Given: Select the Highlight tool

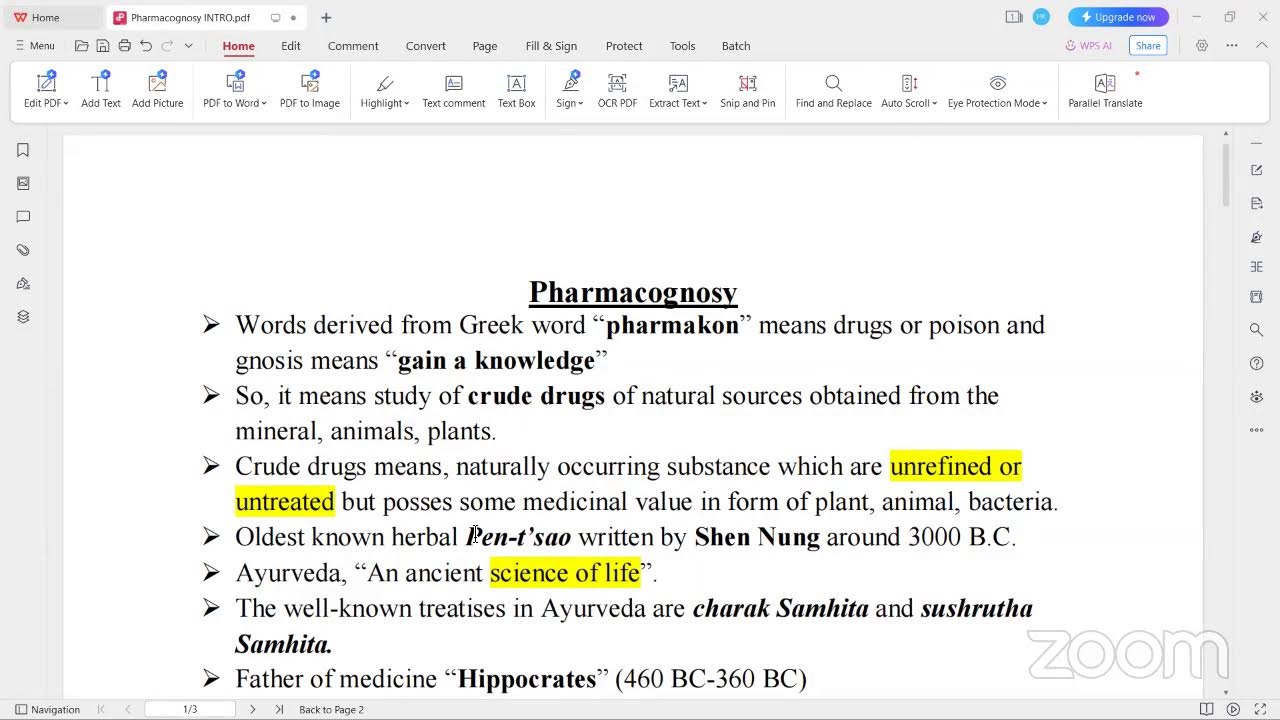Looking at the screenshot, I should (x=385, y=90).
